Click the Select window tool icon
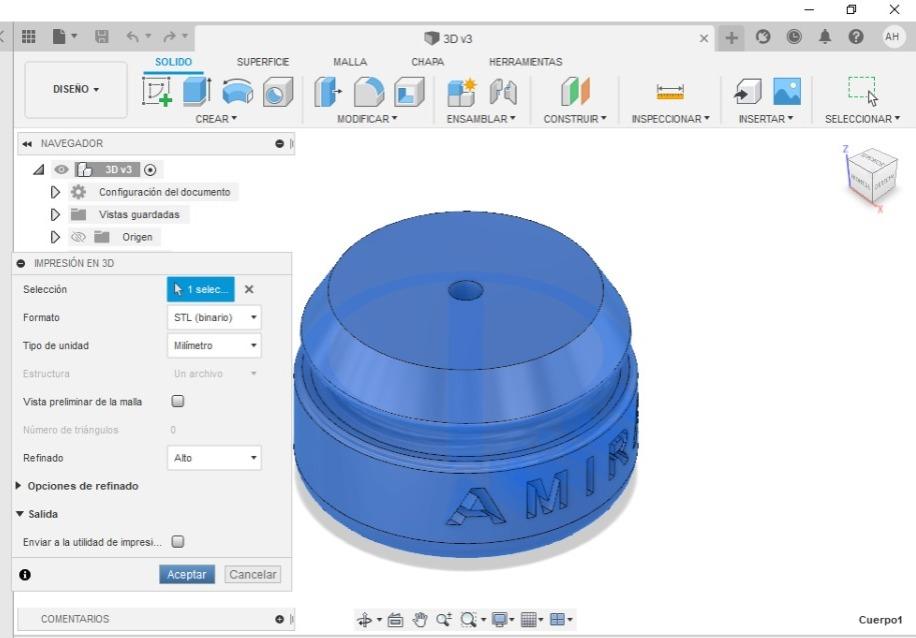This screenshot has height=638, width=916. [863, 91]
